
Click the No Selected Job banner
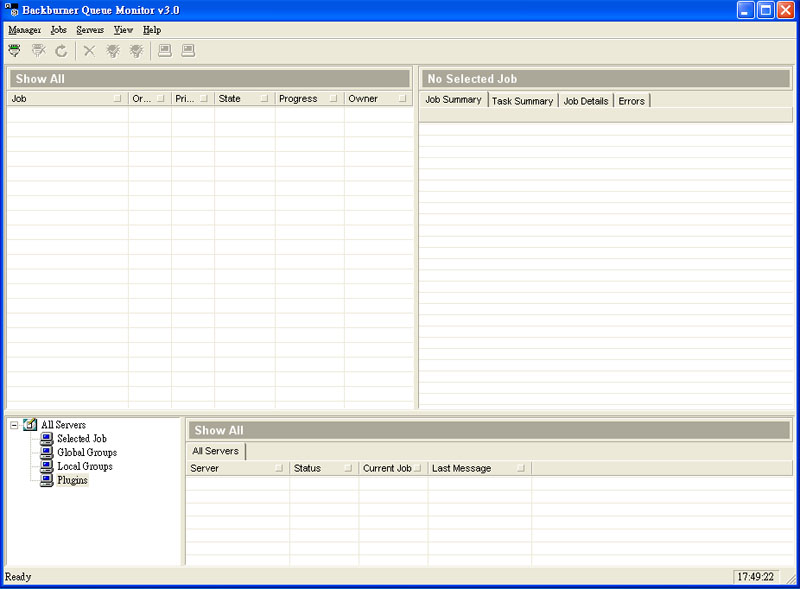coord(606,79)
